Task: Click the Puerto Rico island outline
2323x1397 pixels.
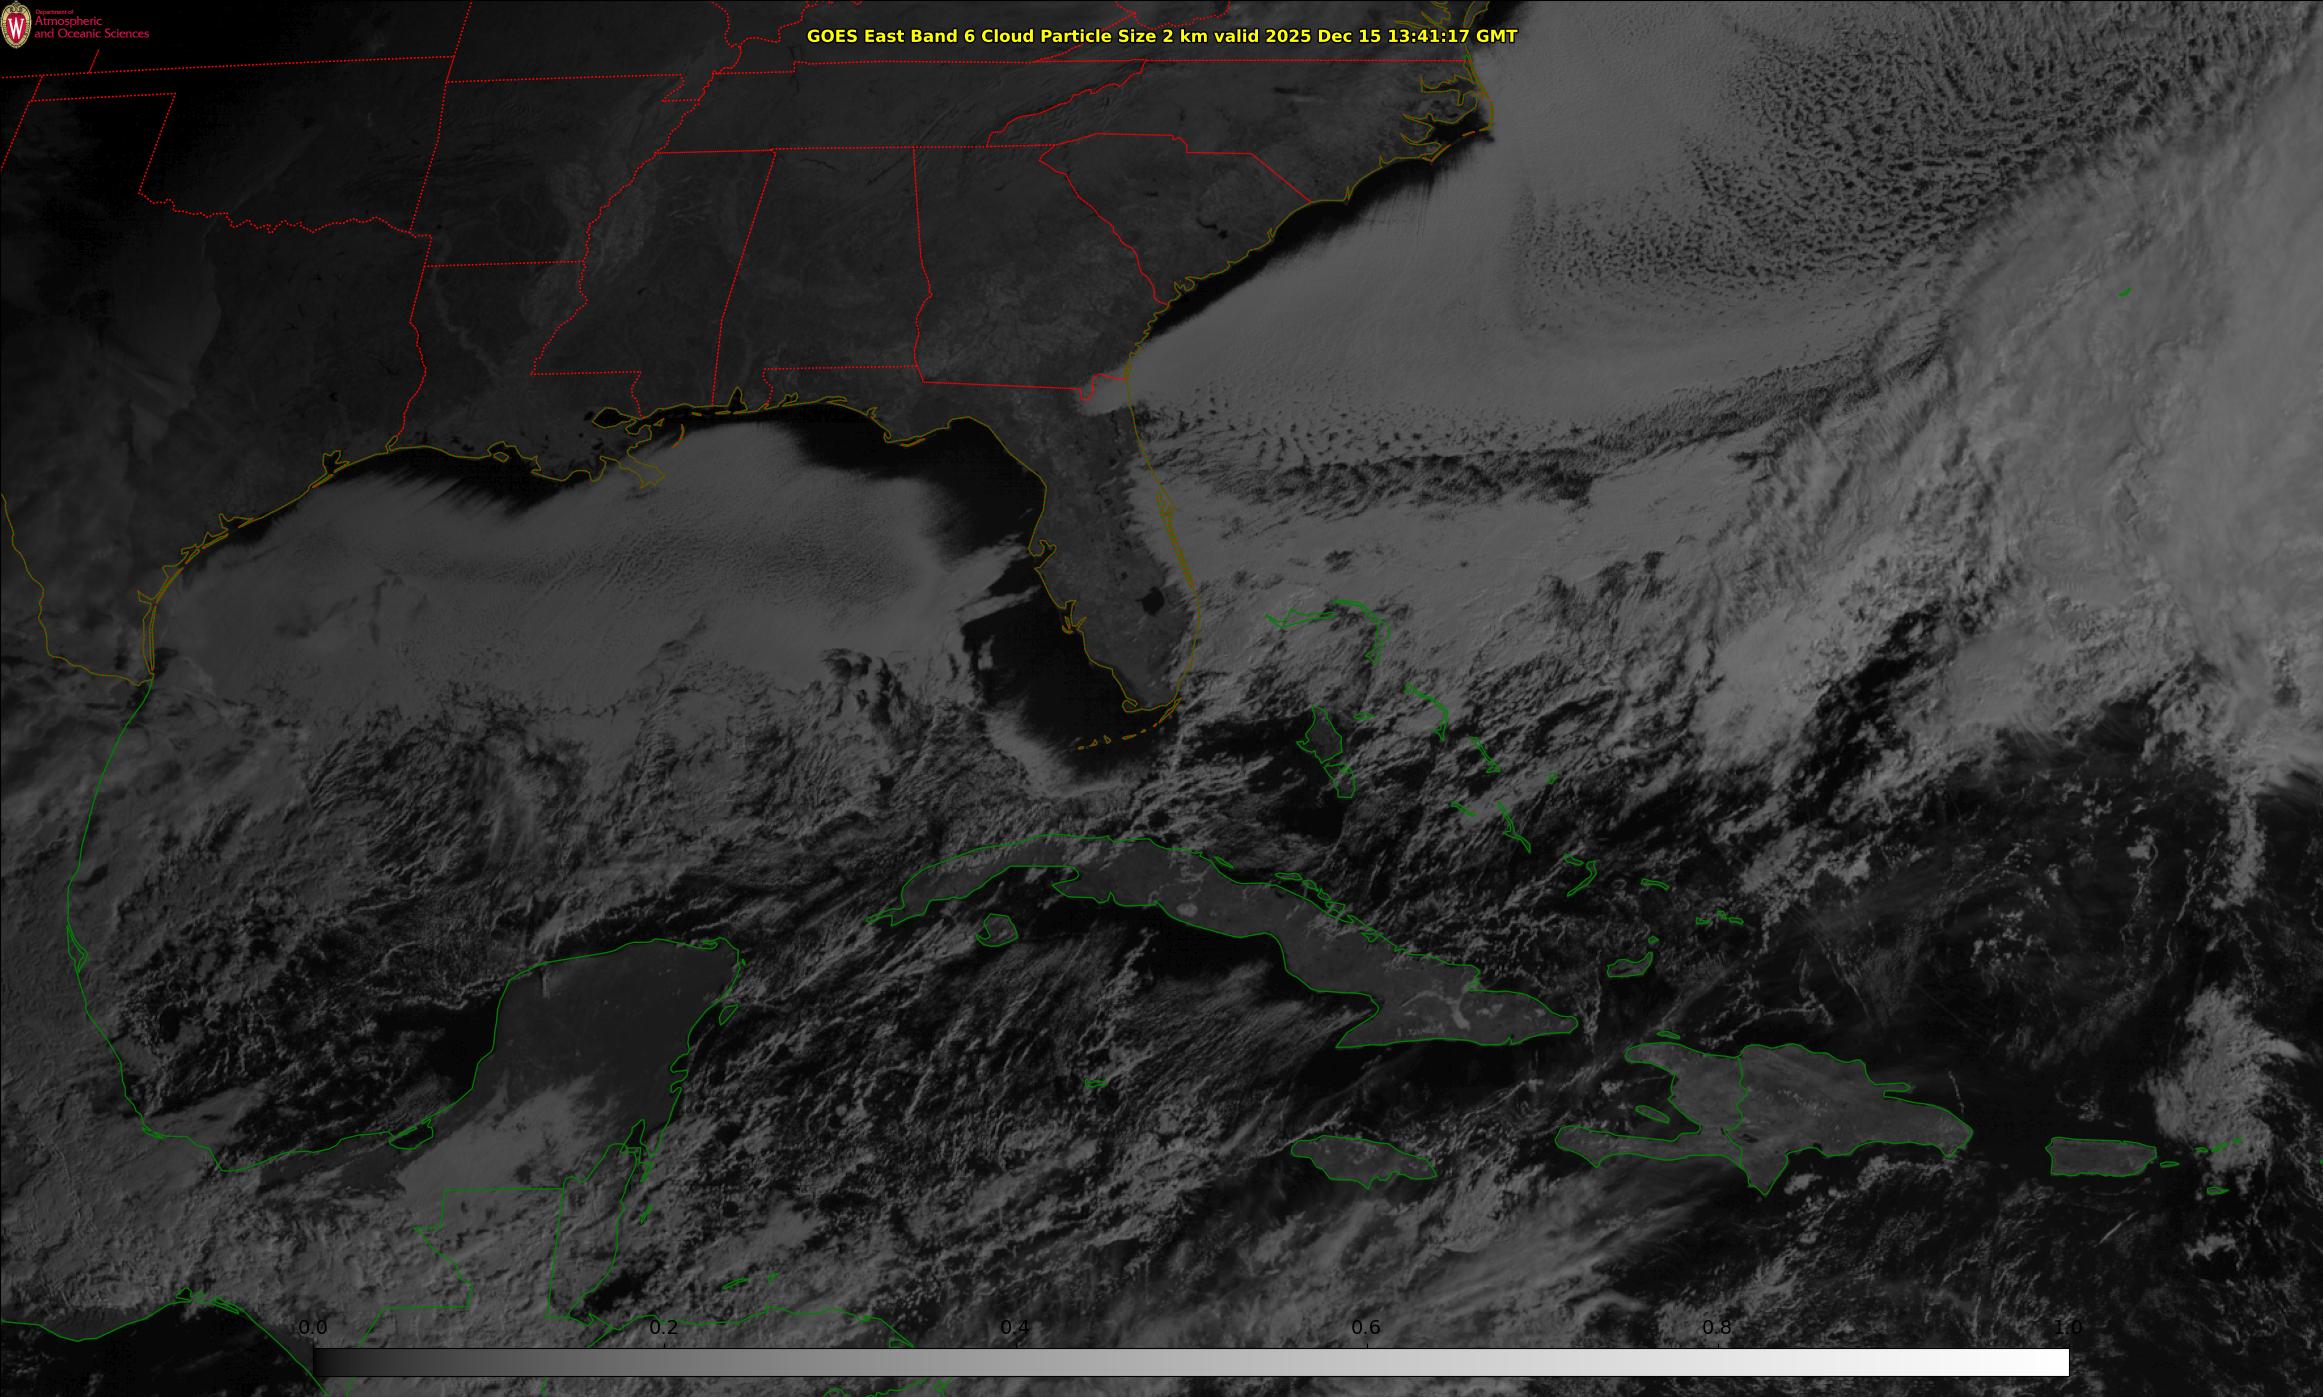Action: 2100,1157
